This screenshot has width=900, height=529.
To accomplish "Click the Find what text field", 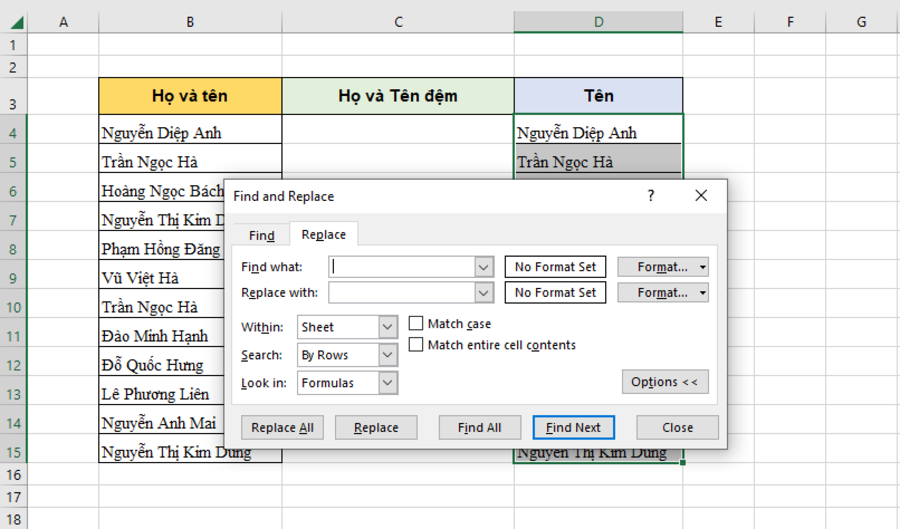I will (x=402, y=267).
